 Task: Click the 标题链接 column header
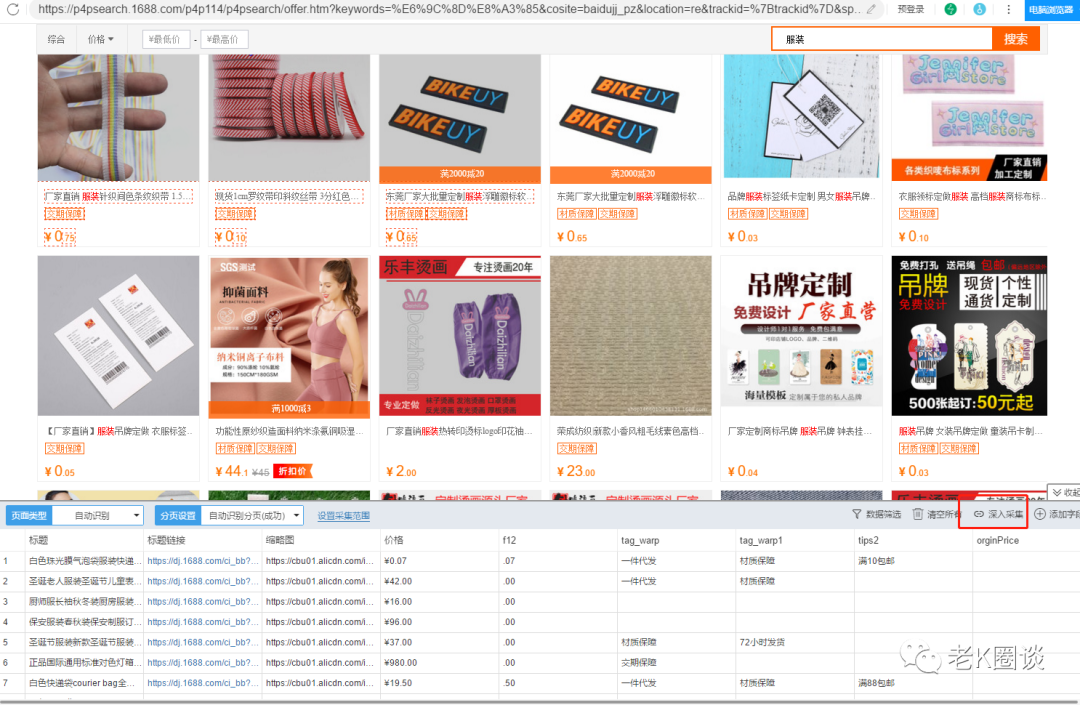click(166, 540)
